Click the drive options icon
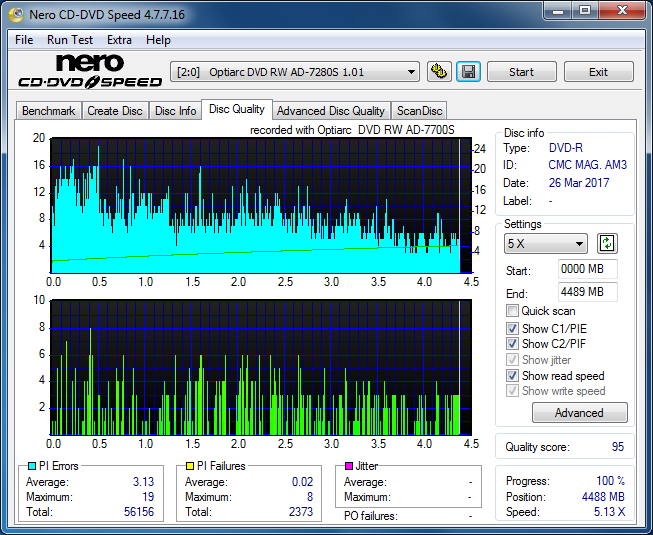 click(439, 72)
